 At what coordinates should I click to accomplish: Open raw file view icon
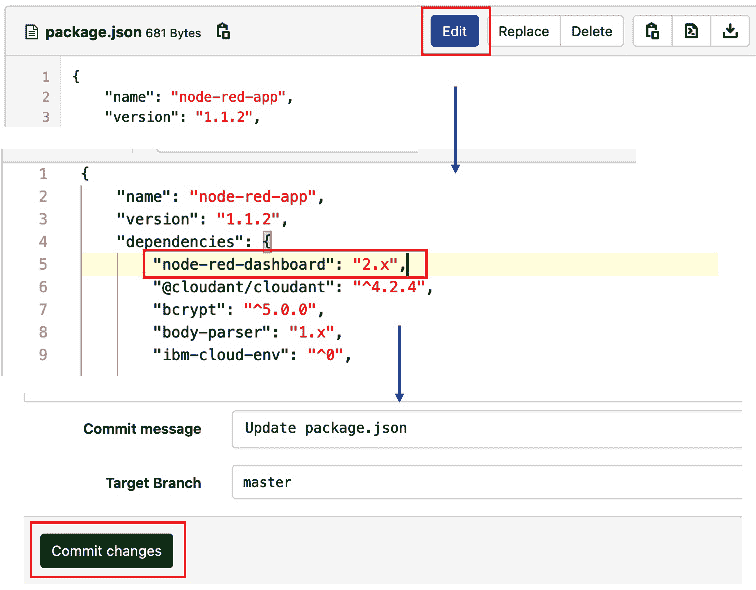point(691,31)
